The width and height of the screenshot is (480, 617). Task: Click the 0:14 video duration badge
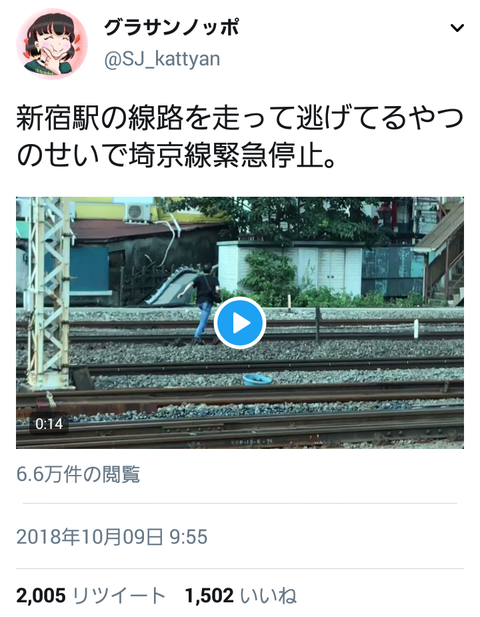[x=49, y=424]
